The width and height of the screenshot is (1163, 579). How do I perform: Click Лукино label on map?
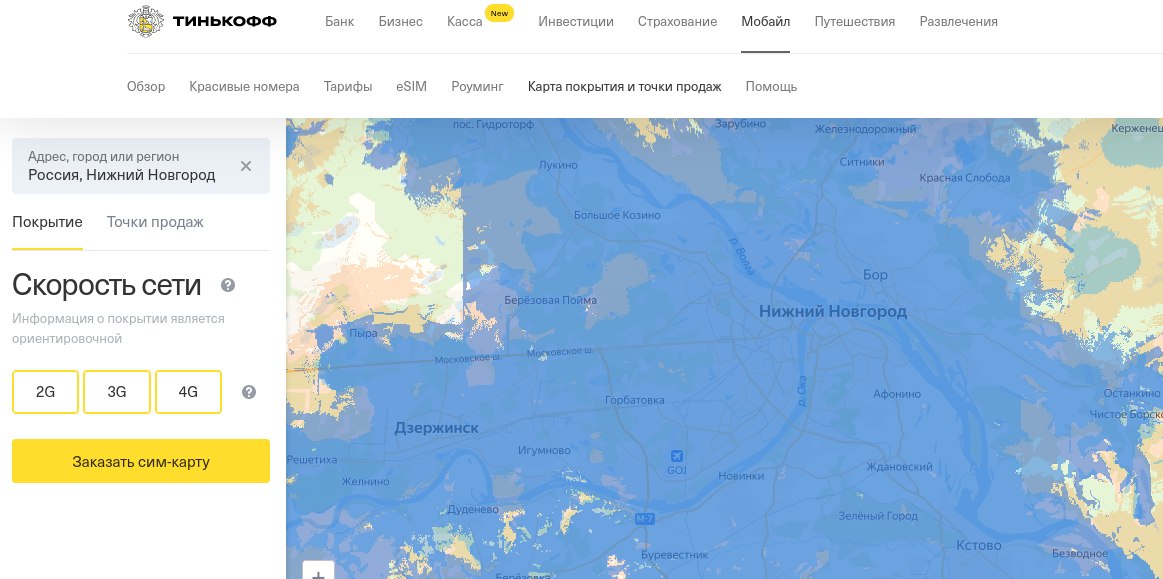coord(558,165)
